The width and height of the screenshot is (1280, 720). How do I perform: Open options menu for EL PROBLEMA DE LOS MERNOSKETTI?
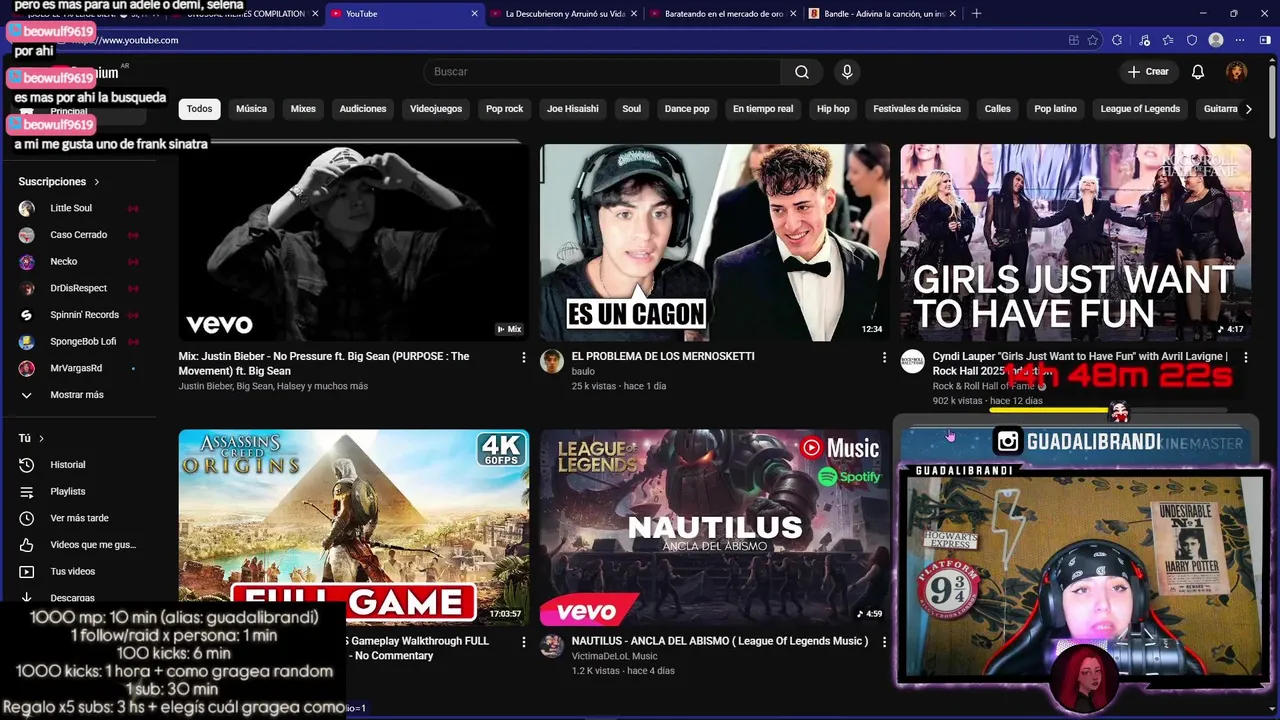[884, 357]
